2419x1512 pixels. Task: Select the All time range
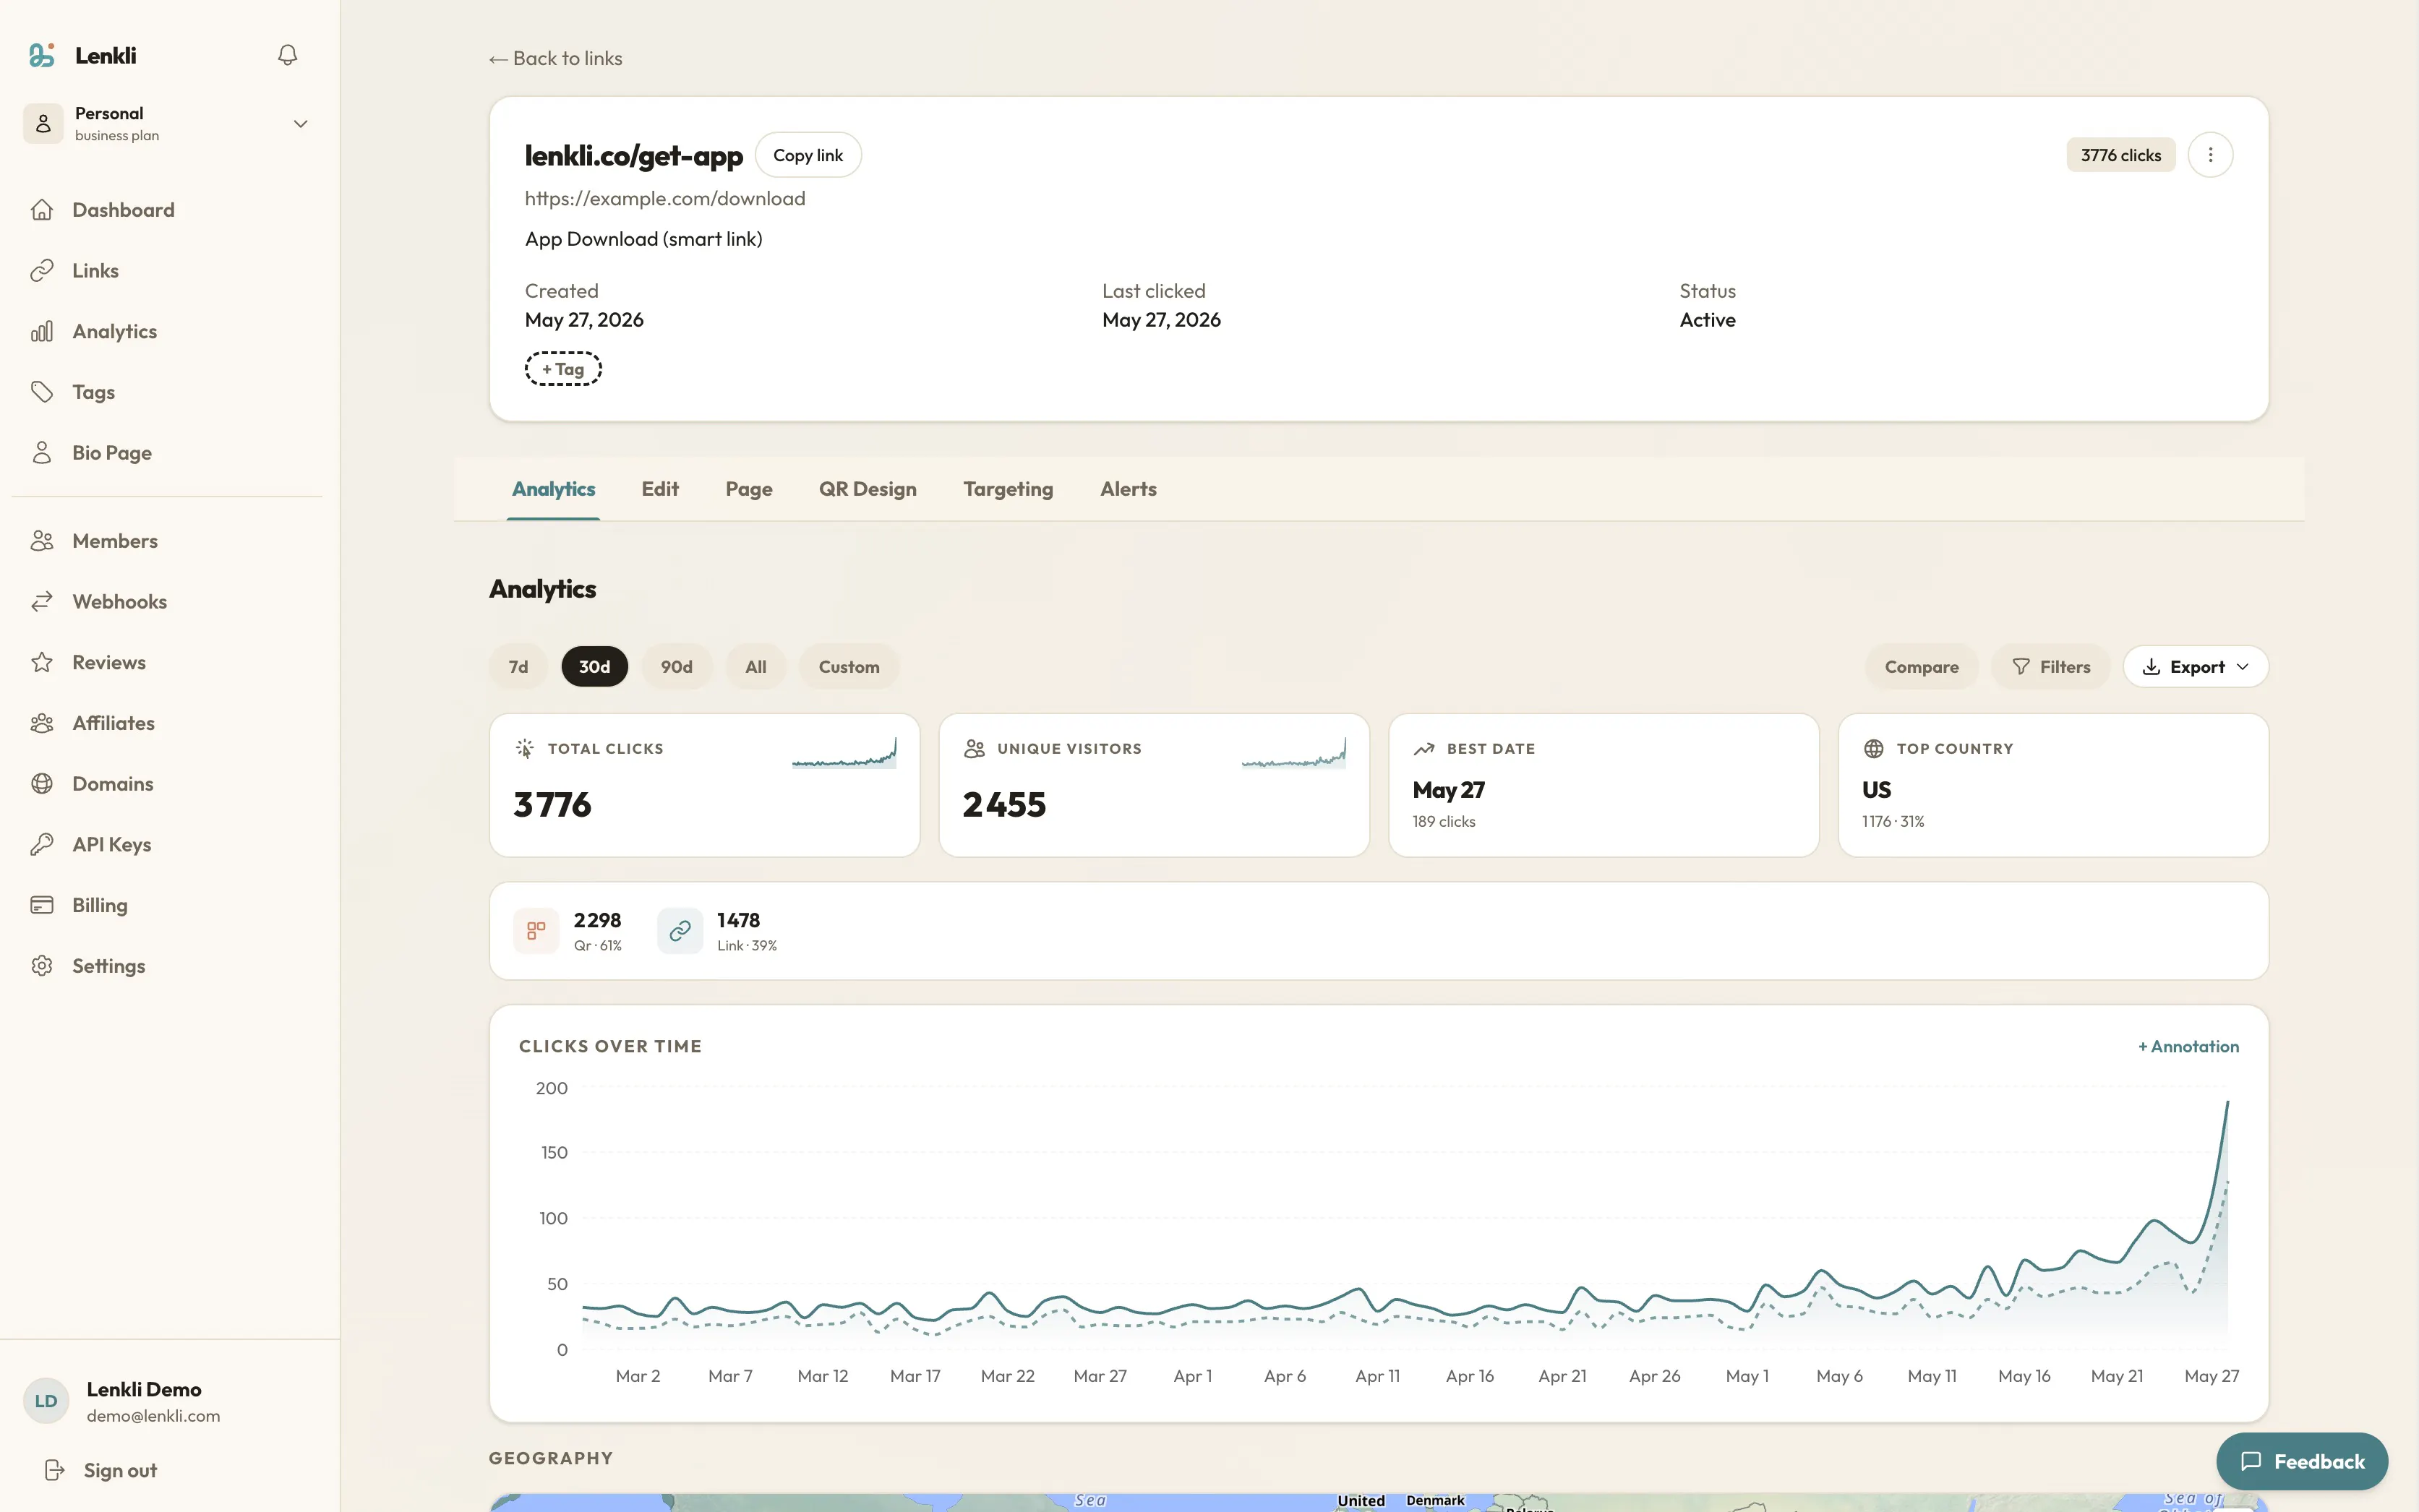click(x=756, y=667)
